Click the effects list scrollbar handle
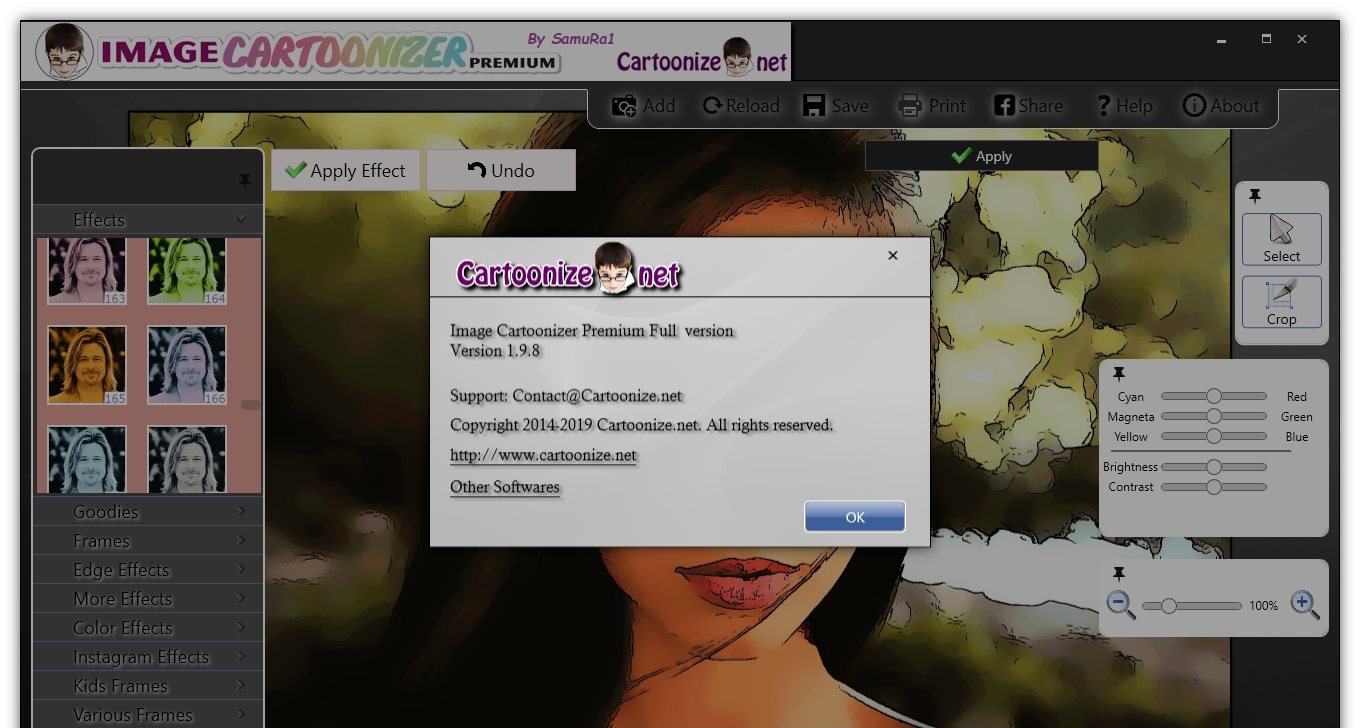1360x728 pixels. coord(251,405)
